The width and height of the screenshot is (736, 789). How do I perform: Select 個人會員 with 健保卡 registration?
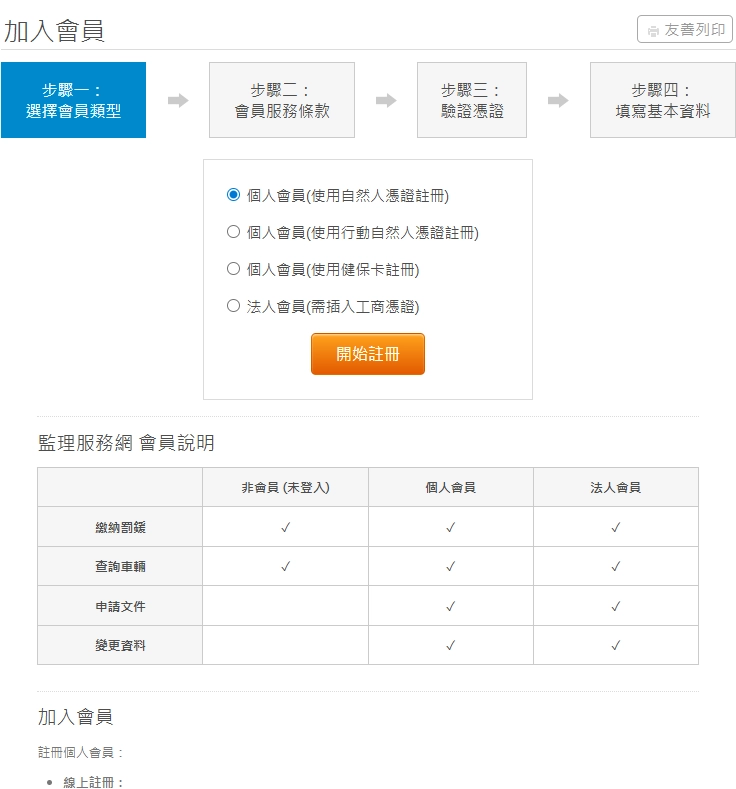tap(234, 269)
